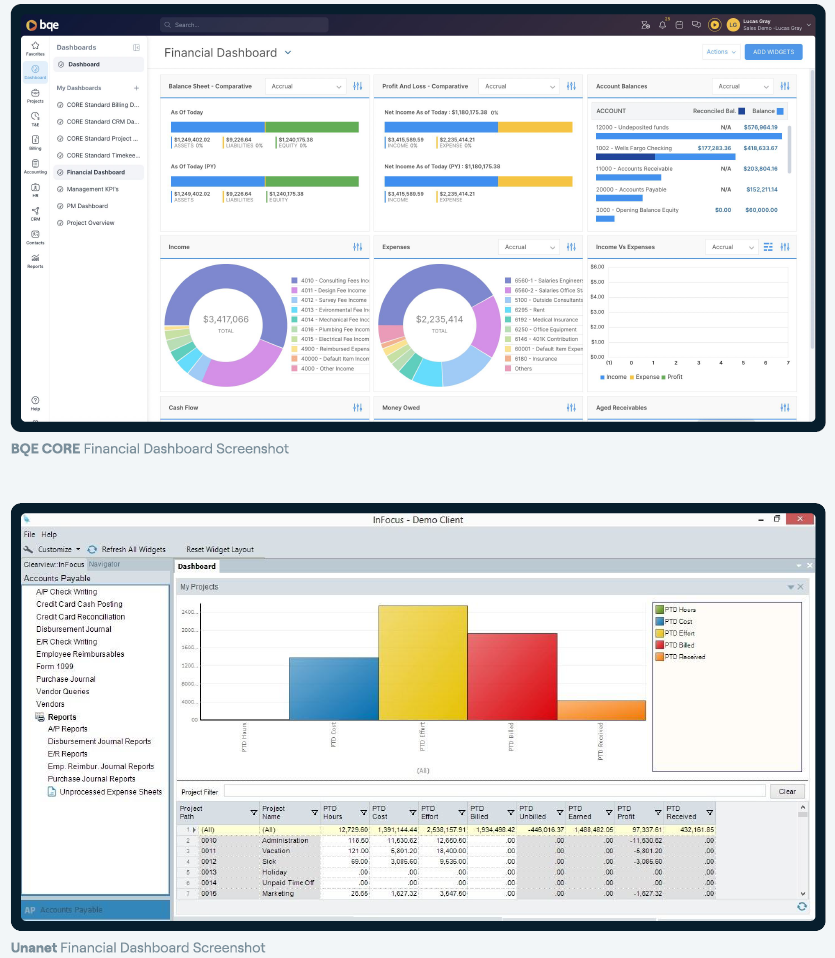The width and height of the screenshot is (835, 958).
Task: Open Balance Sheet widget settings sliders icon
Action: (x=357, y=86)
